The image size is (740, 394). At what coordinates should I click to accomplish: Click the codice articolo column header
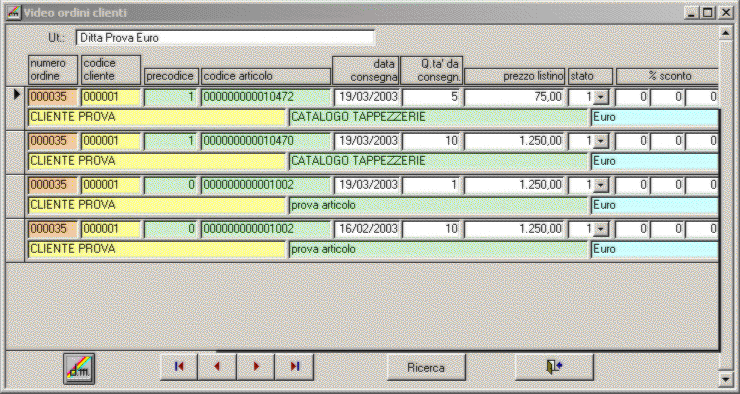266,76
